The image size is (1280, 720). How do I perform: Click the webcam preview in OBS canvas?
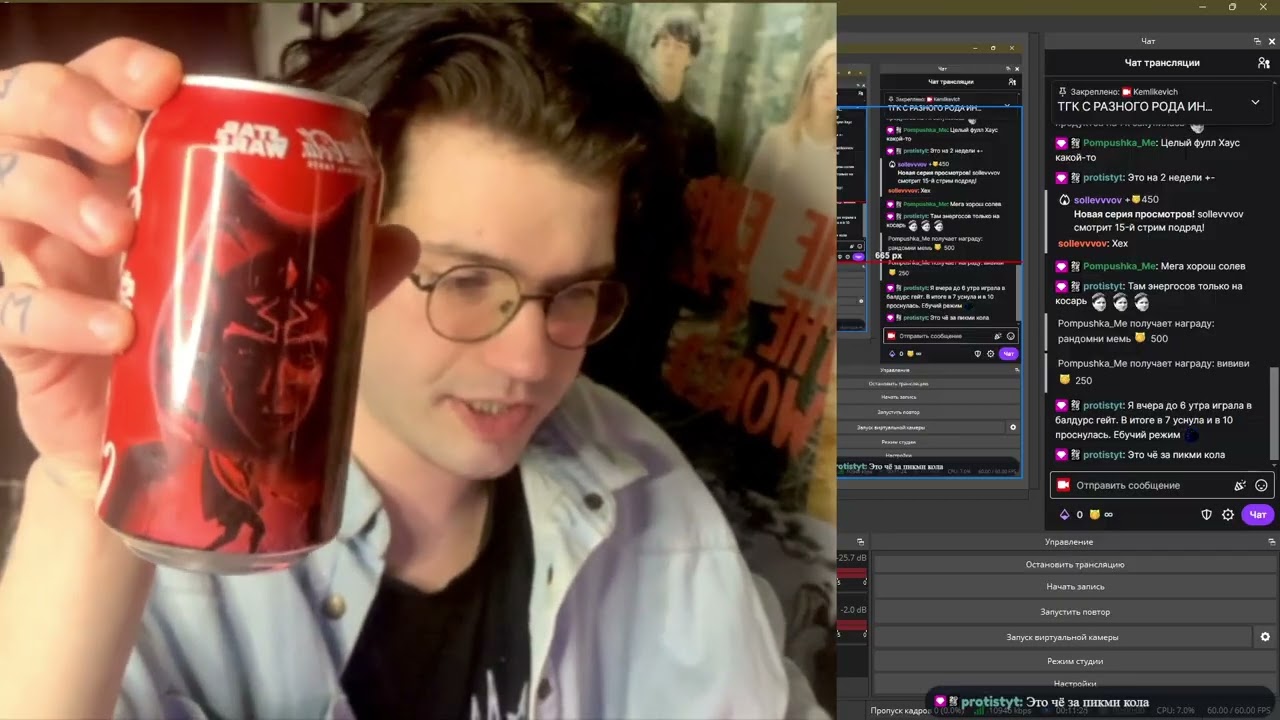coord(418,360)
